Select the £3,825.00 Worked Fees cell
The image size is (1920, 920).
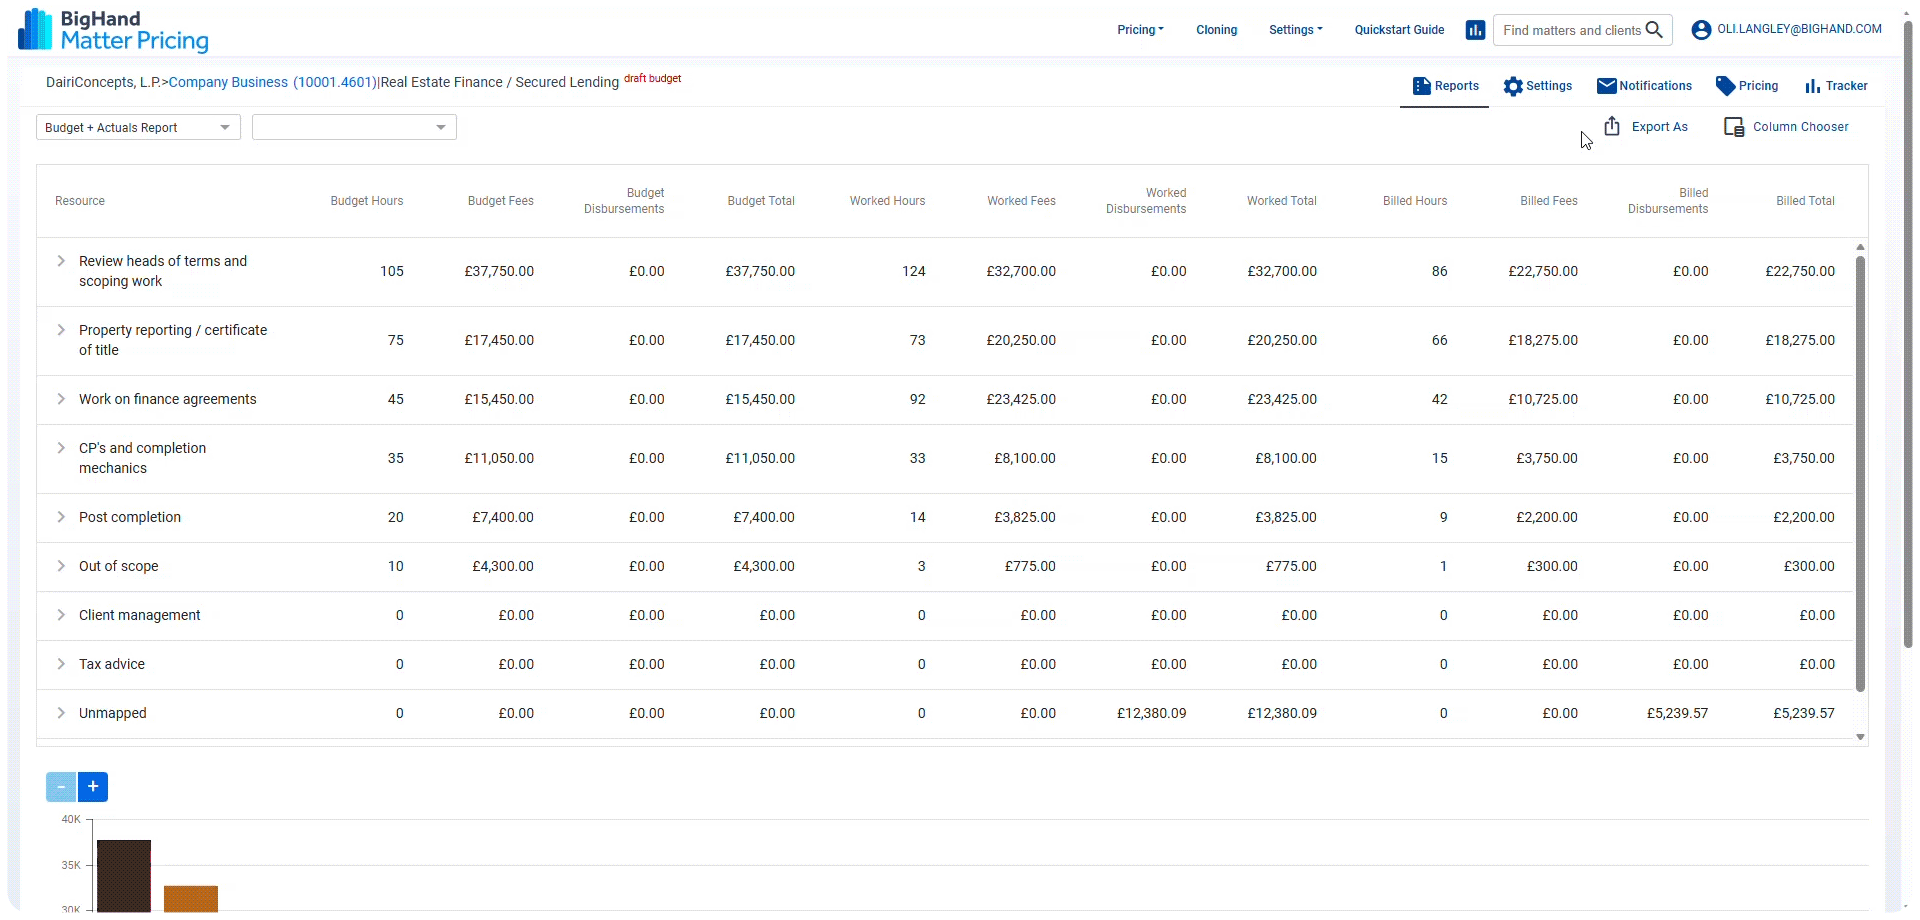[1025, 517]
